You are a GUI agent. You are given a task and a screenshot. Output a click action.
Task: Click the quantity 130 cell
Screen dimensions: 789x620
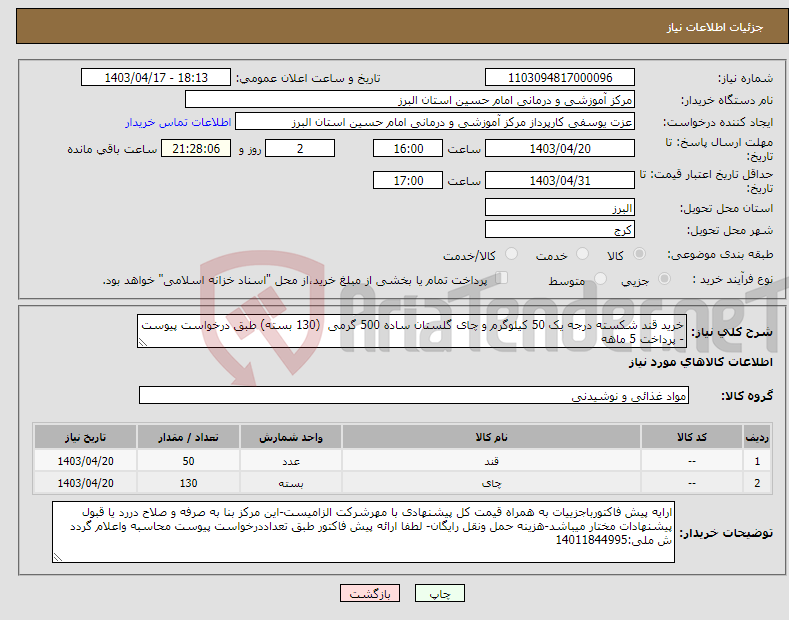188,483
